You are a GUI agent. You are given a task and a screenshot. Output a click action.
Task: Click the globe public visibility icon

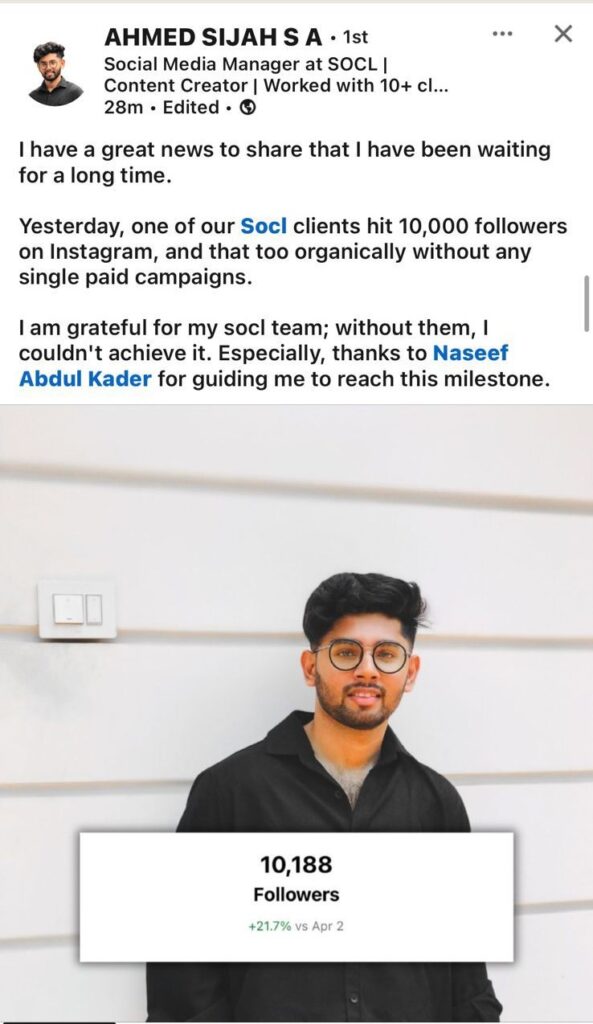coord(248,108)
